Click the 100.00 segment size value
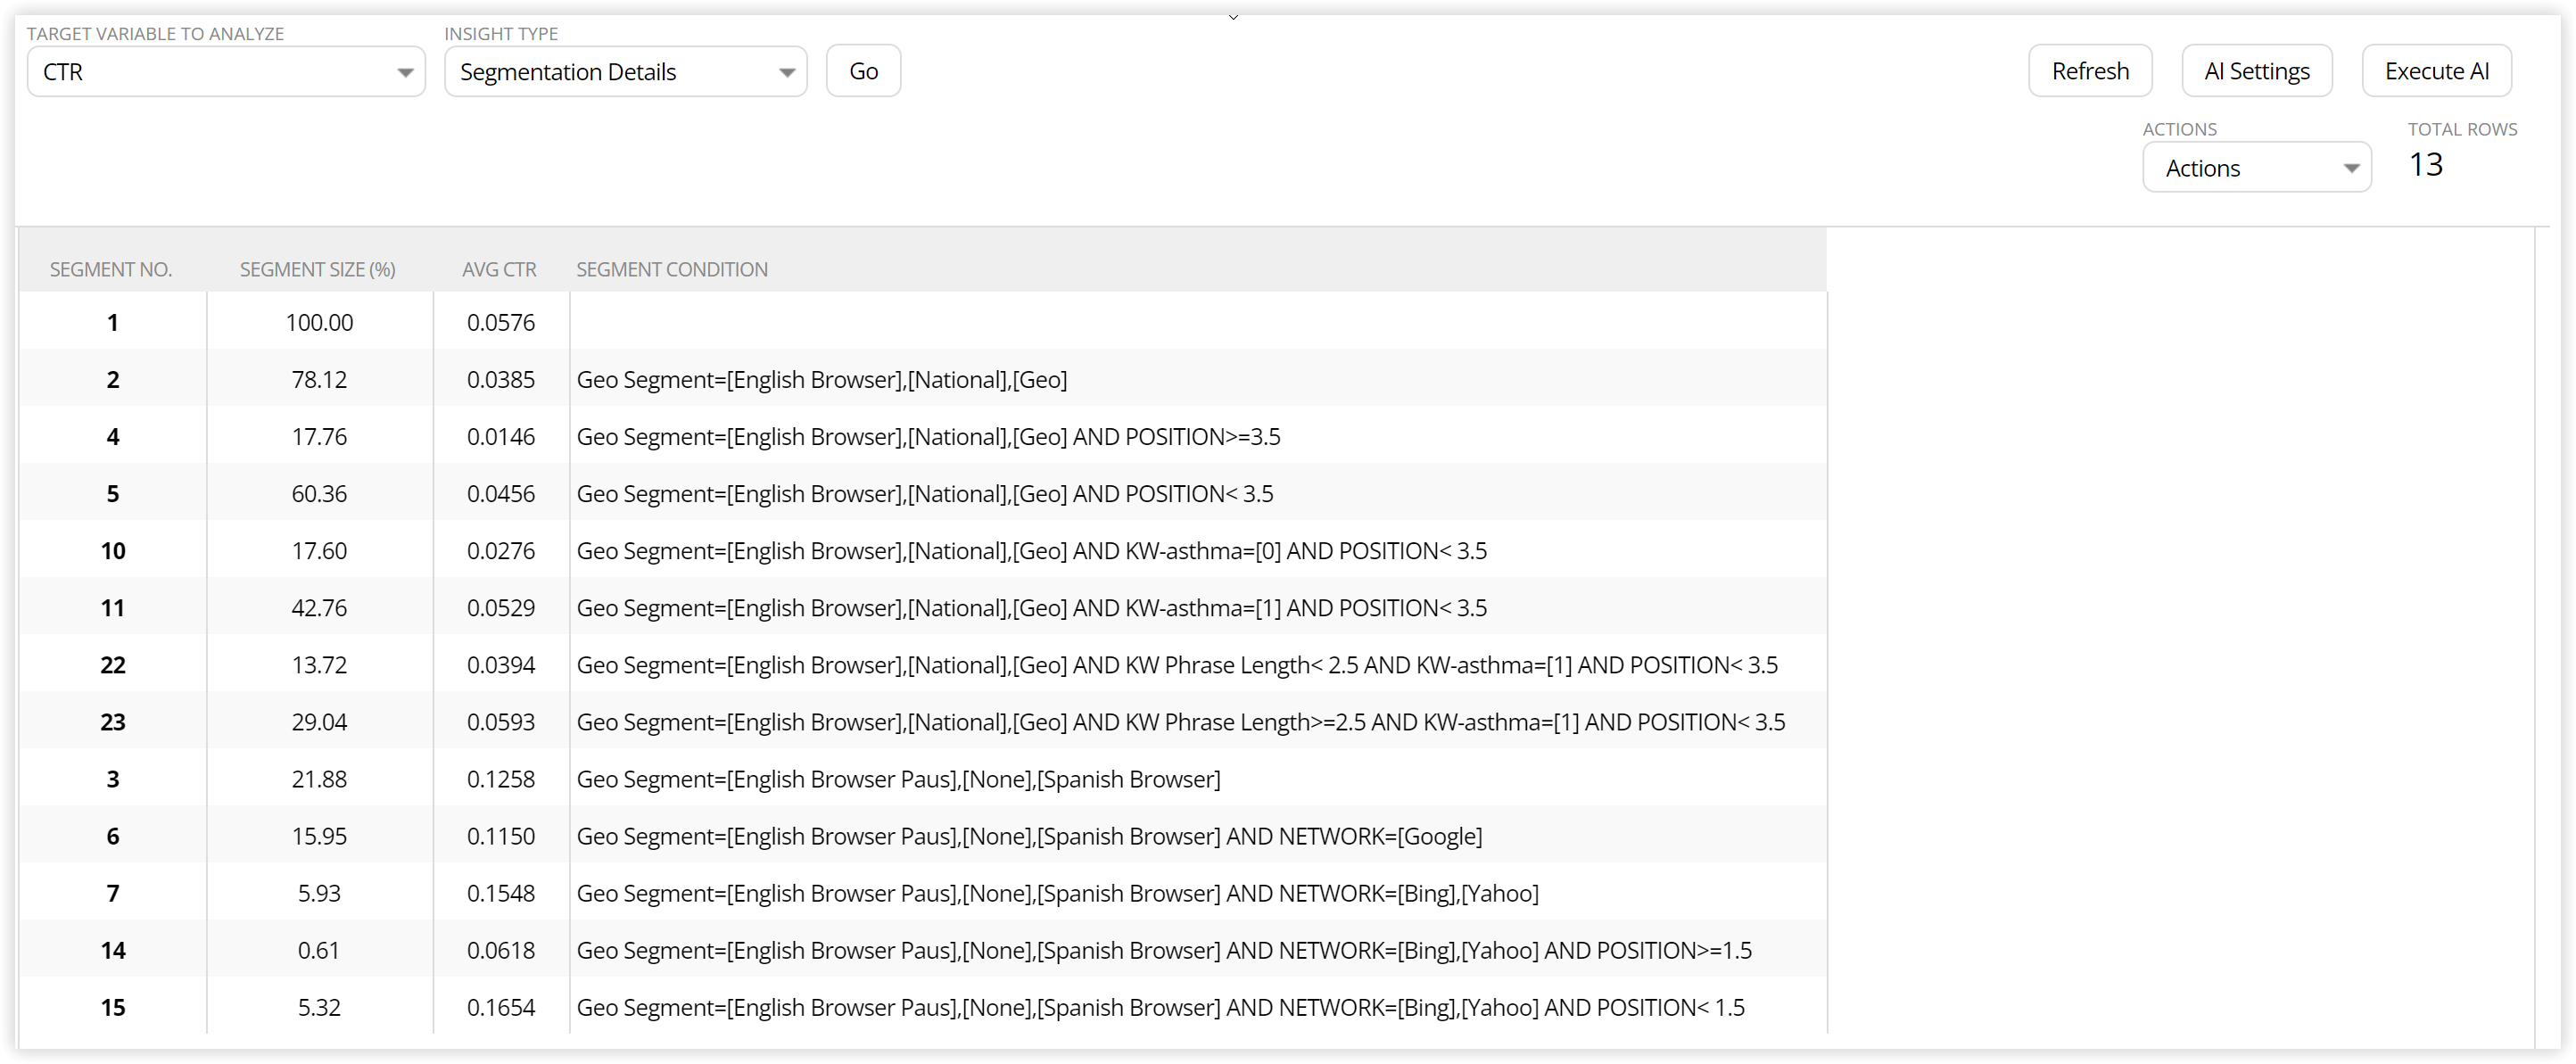 click(x=319, y=322)
